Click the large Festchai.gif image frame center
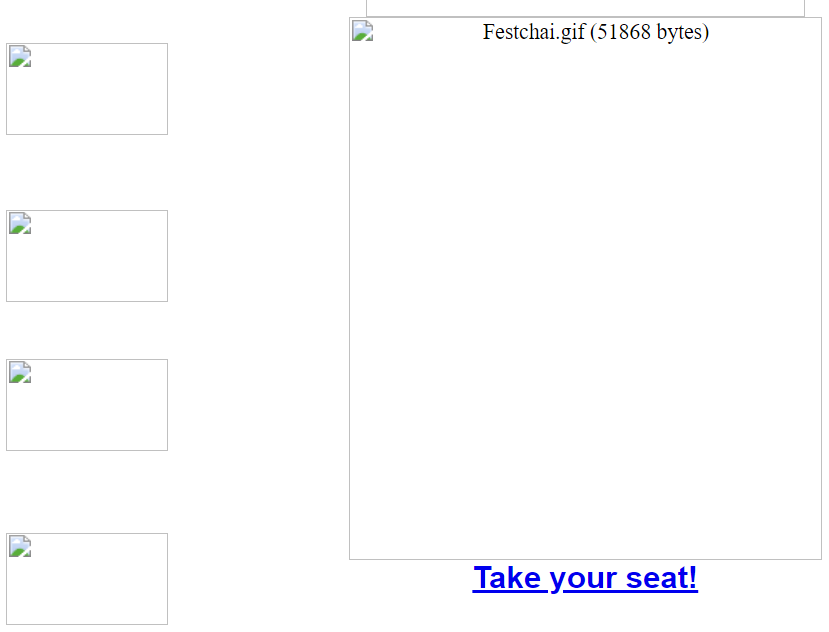 (585, 288)
